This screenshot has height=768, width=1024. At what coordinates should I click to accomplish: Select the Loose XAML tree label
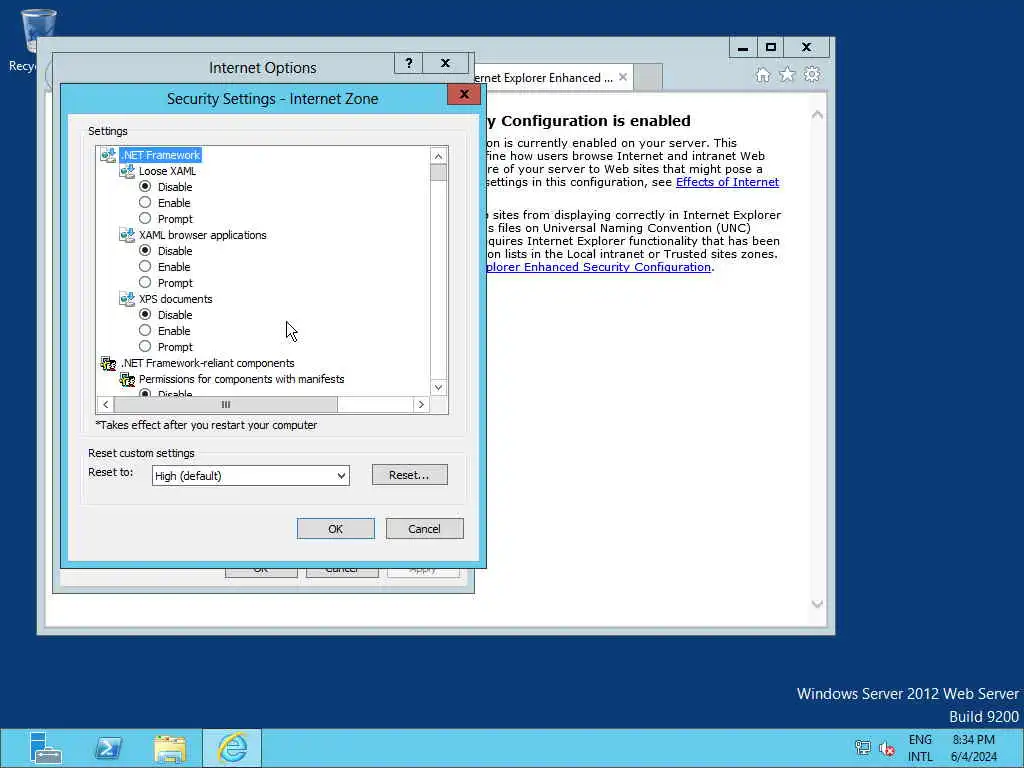tap(167, 171)
